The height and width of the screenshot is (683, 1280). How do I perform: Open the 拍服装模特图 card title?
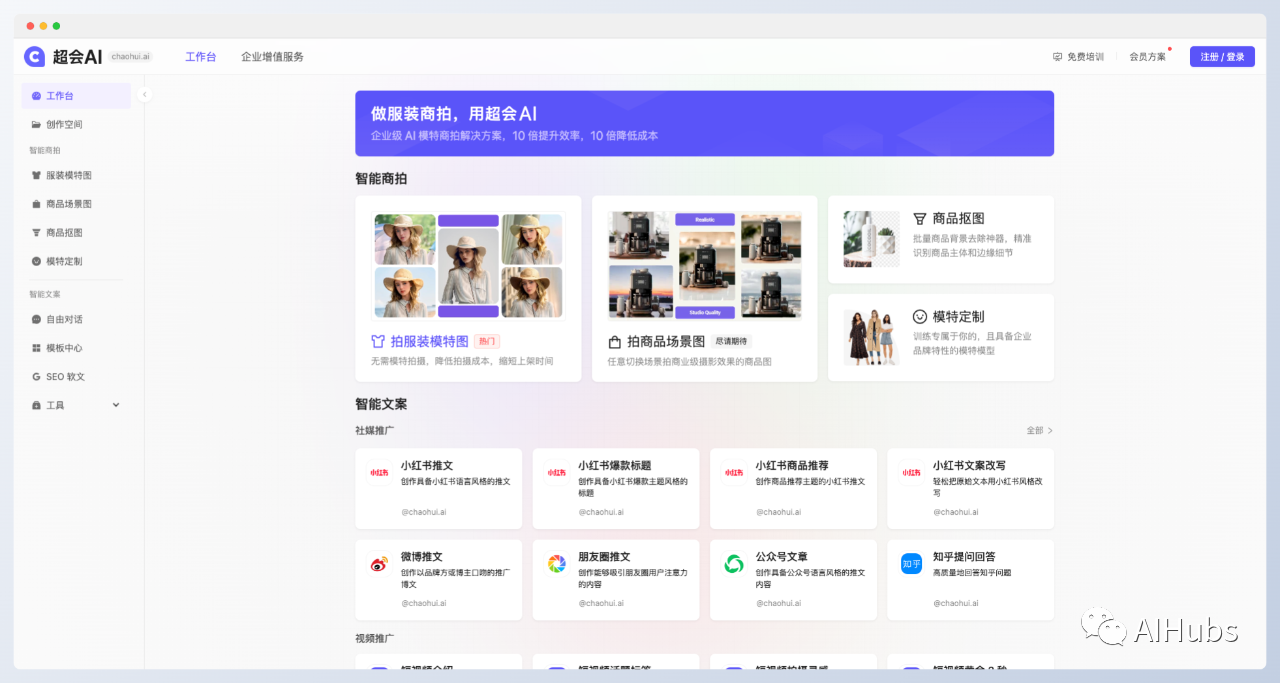pos(429,341)
